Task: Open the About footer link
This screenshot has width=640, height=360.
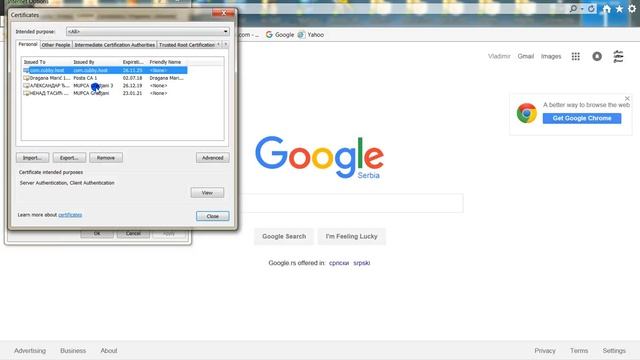Action: coord(109,351)
